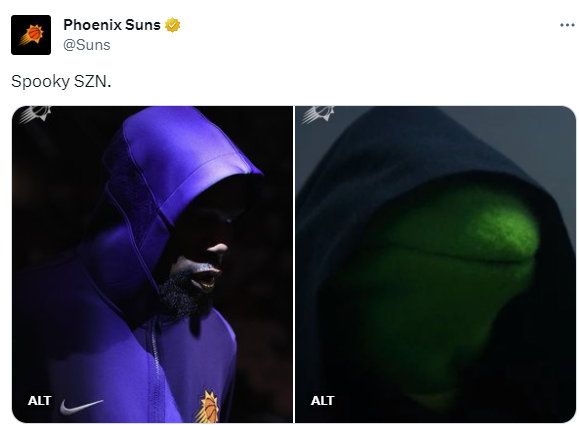This screenshot has height=425, width=579.
Task: Click the gold verified badge
Action: (172, 25)
